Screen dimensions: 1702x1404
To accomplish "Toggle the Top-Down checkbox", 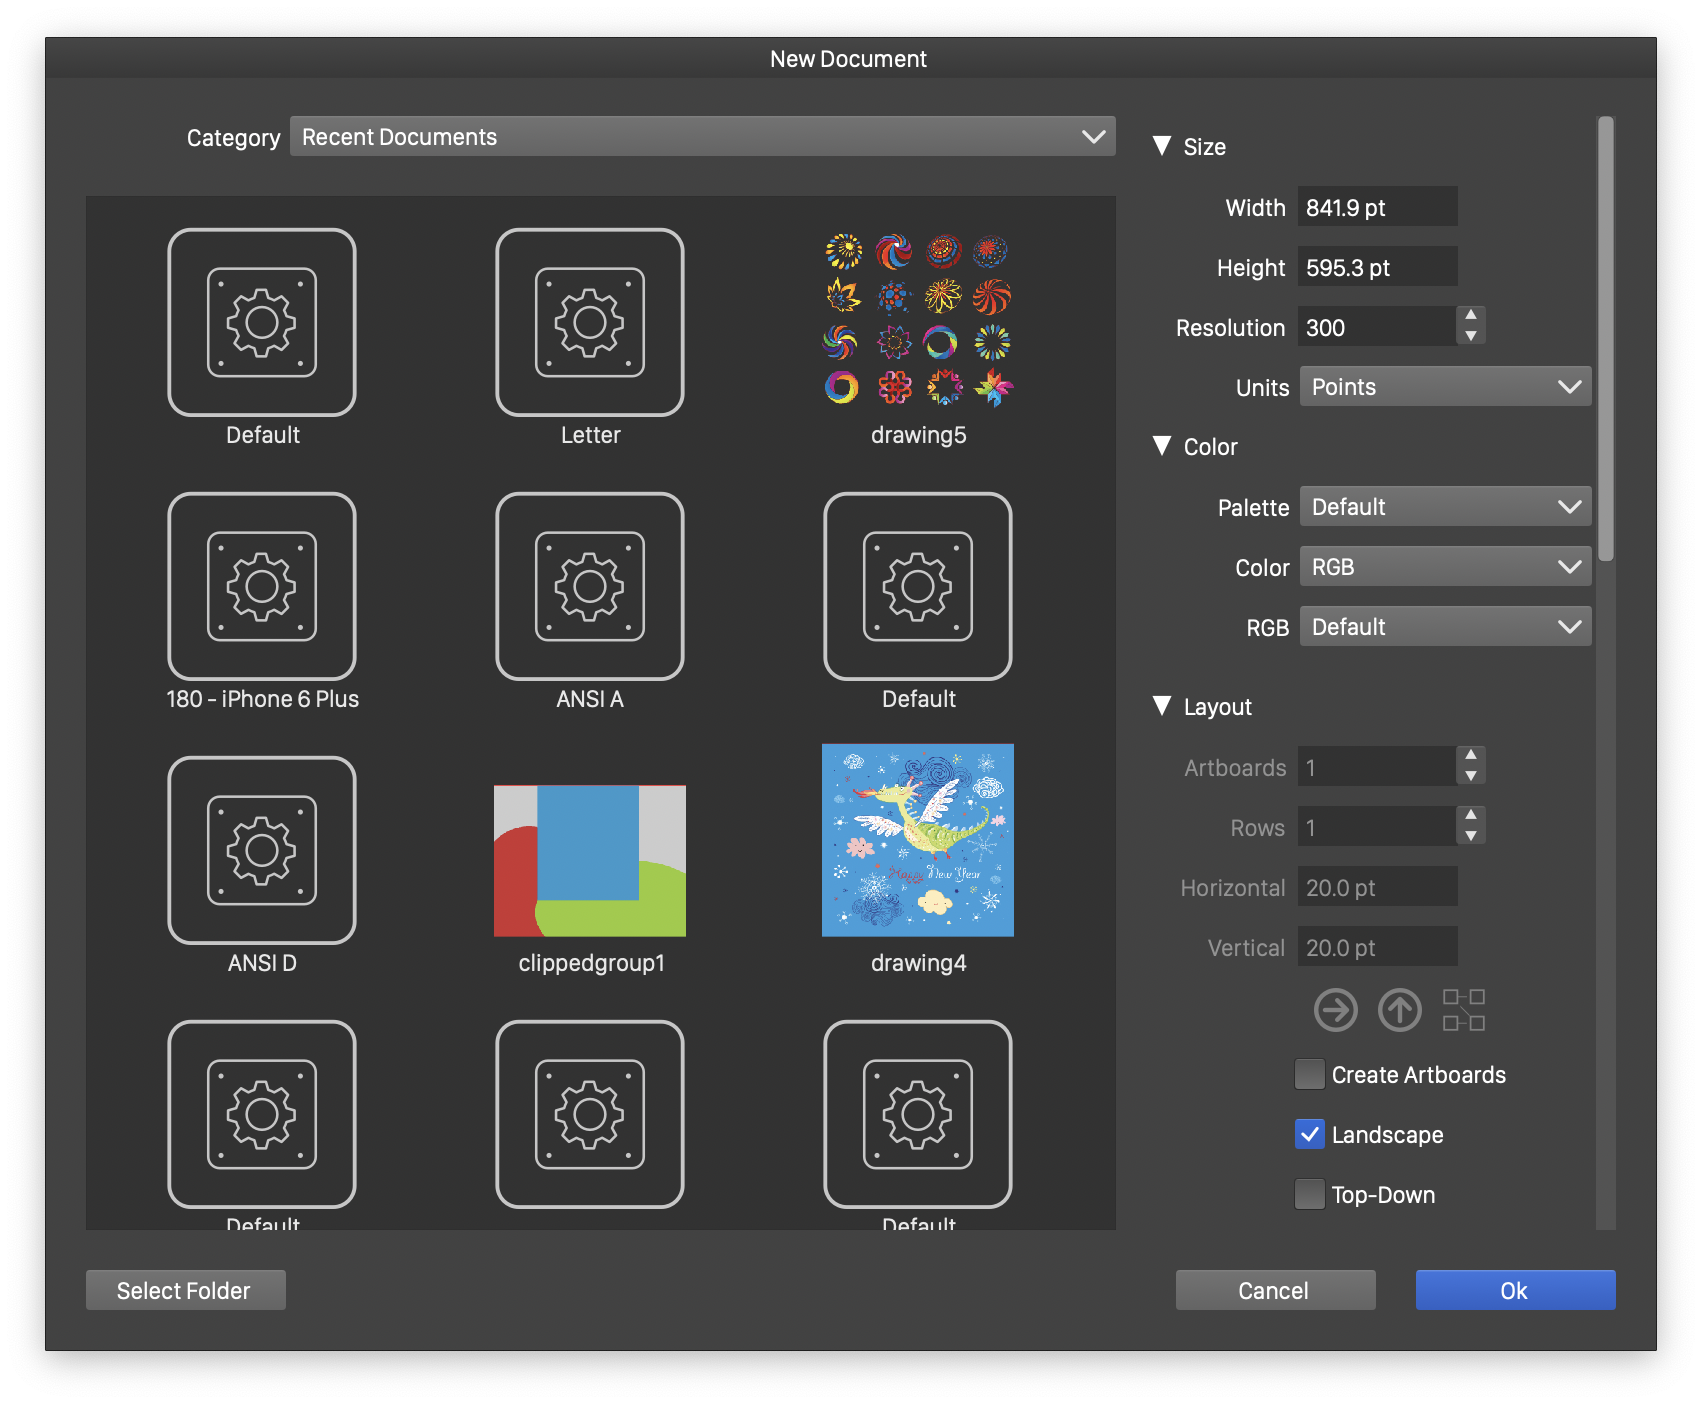I will [x=1309, y=1195].
